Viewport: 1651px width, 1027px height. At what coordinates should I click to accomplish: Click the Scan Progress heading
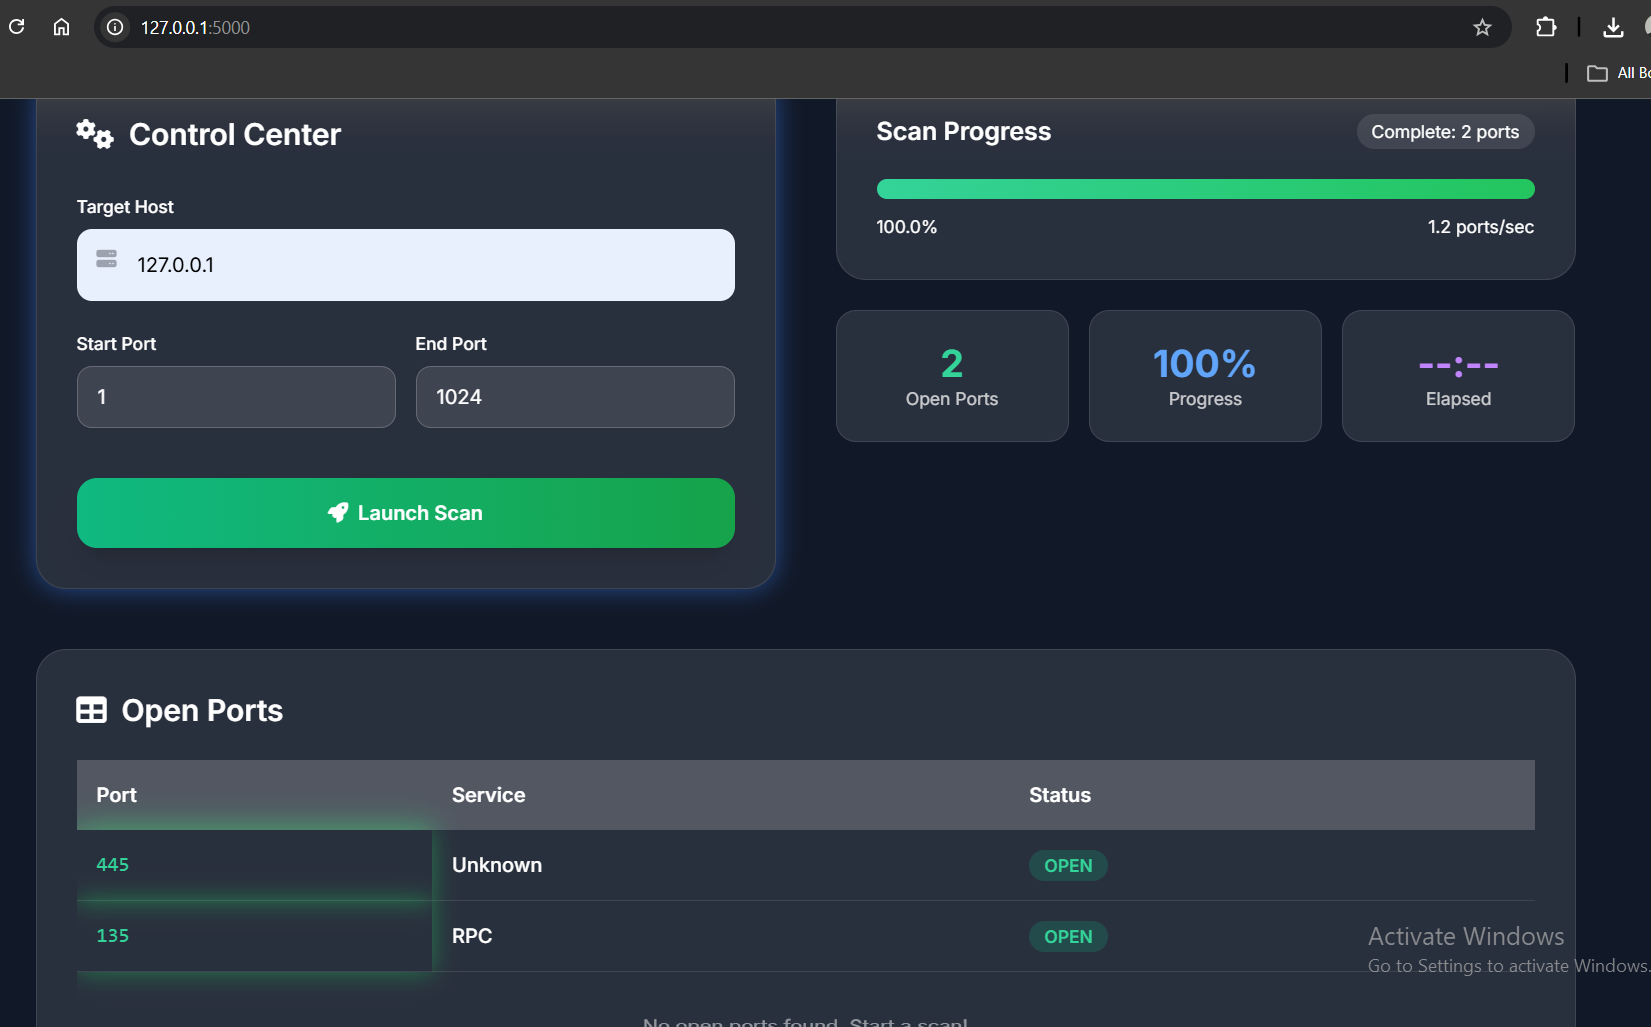pos(964,132)
